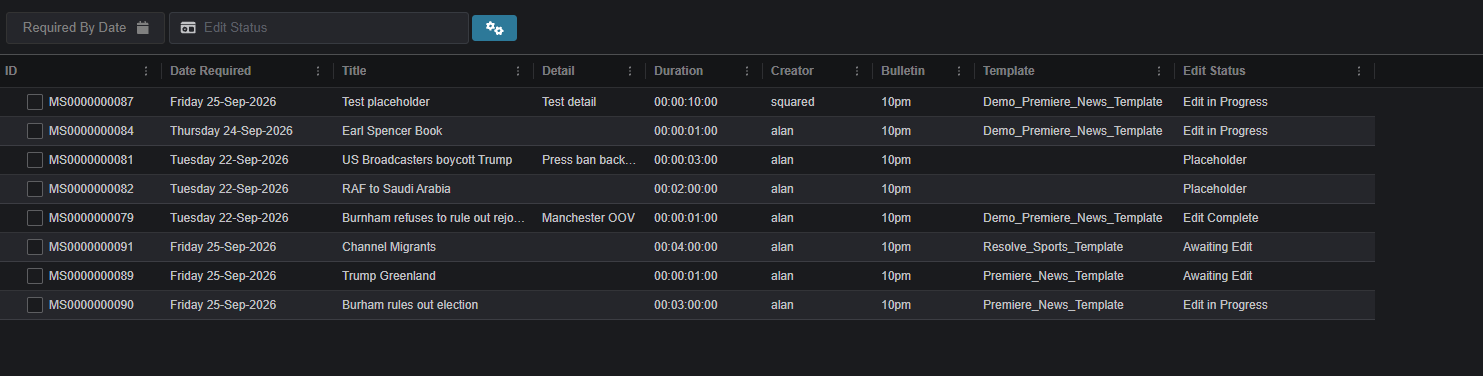Sort by Duration column header
Image resolution: width=1483 pixels, height=376 pixels.
click(x=678, y=71)
